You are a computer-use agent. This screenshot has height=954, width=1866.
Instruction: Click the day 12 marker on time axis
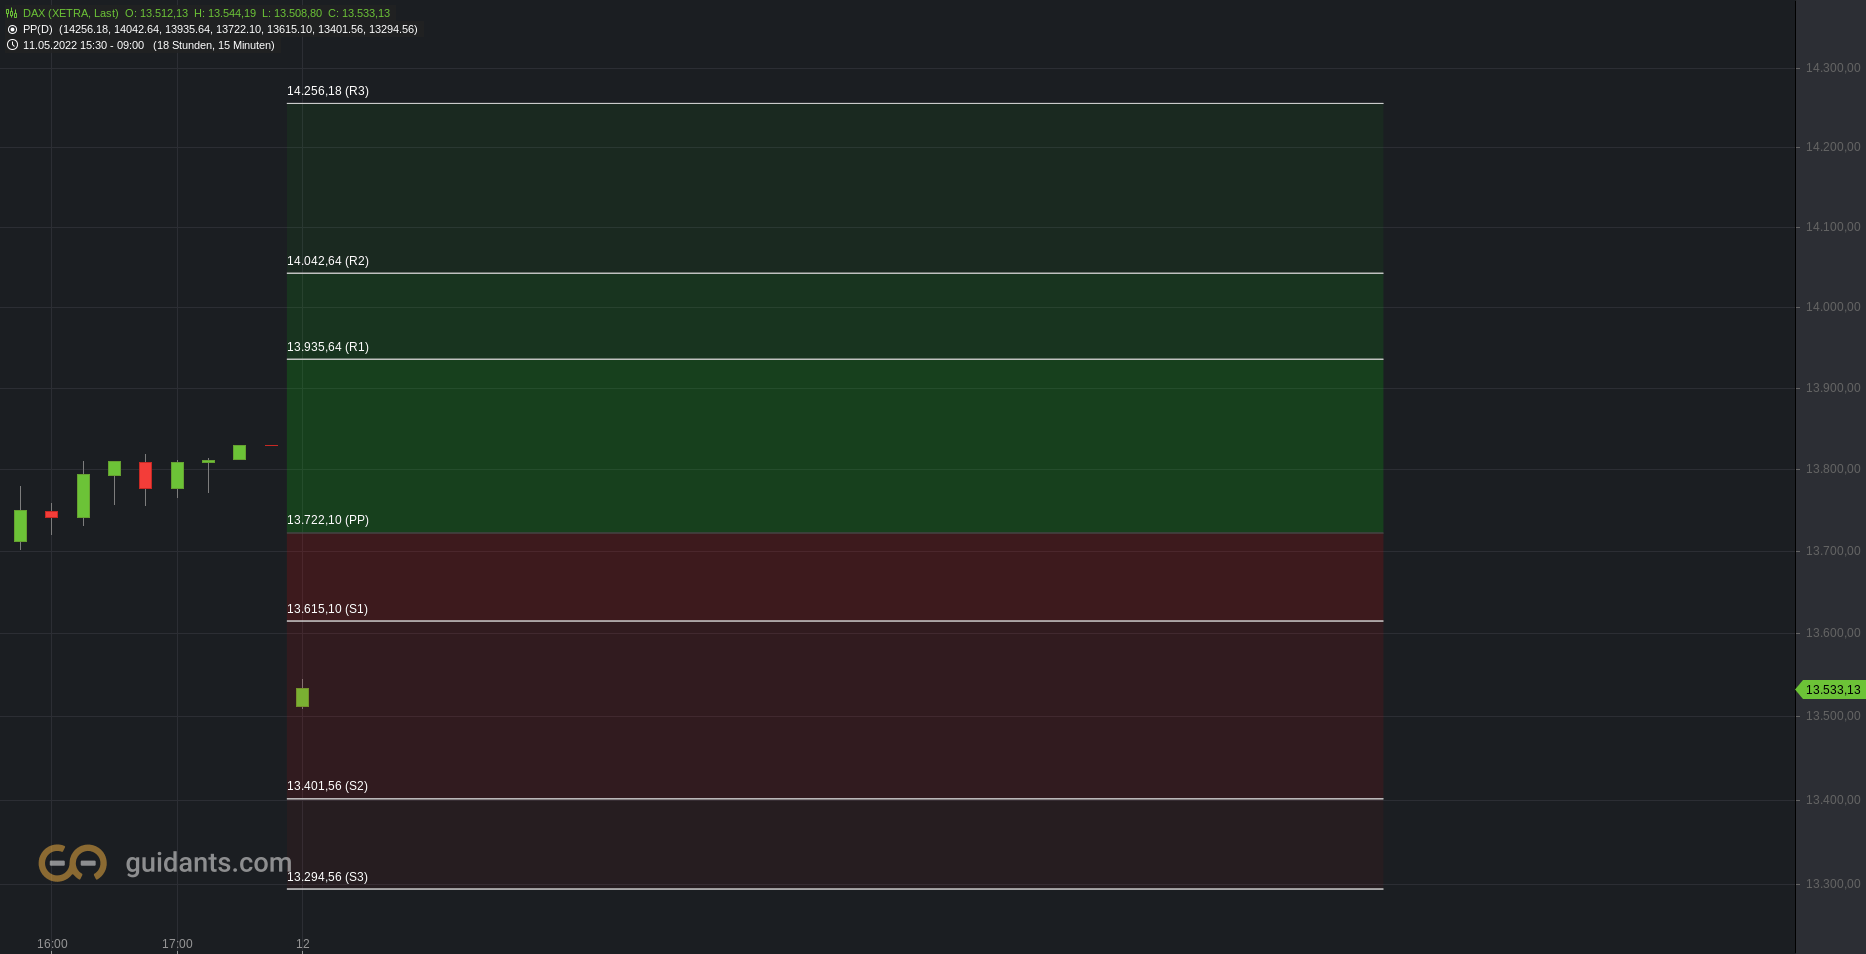[x=303, y=944]
